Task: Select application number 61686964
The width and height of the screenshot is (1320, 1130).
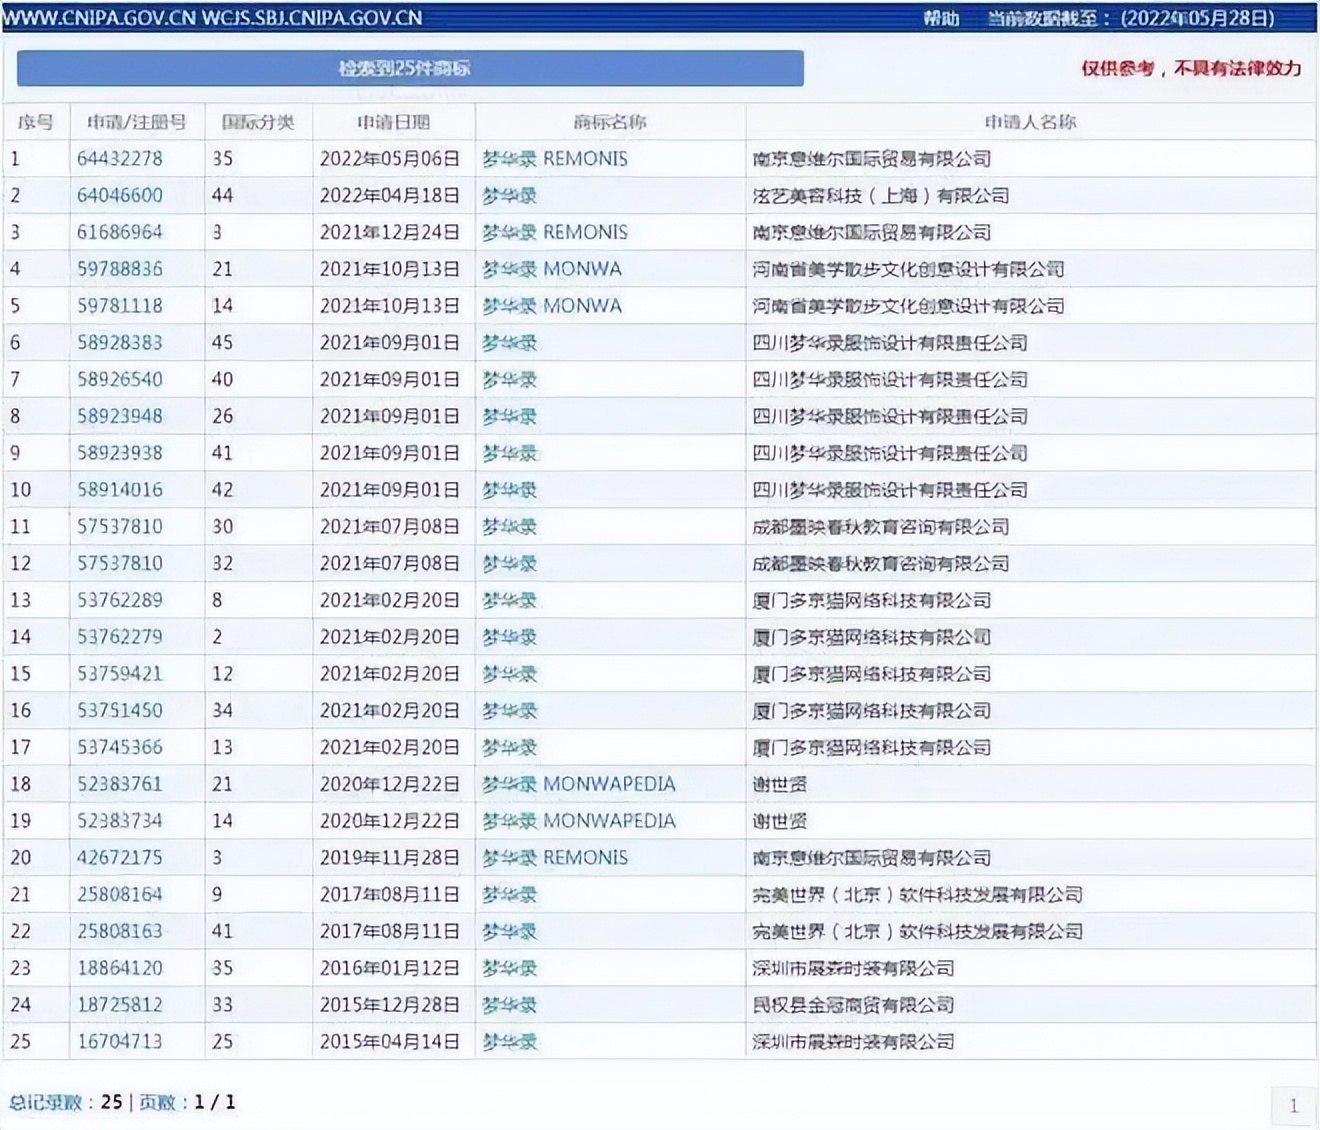Action: tap(119, 232)
